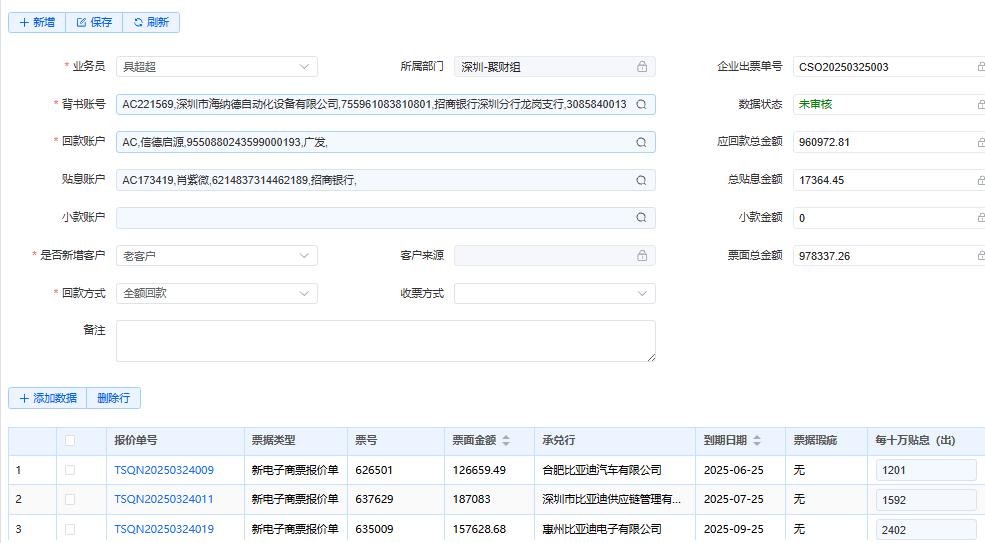Check the row 2 checkbox
The width and height of the screenshot is (985, 543).
pyautogui.click(x=70, y=499)
